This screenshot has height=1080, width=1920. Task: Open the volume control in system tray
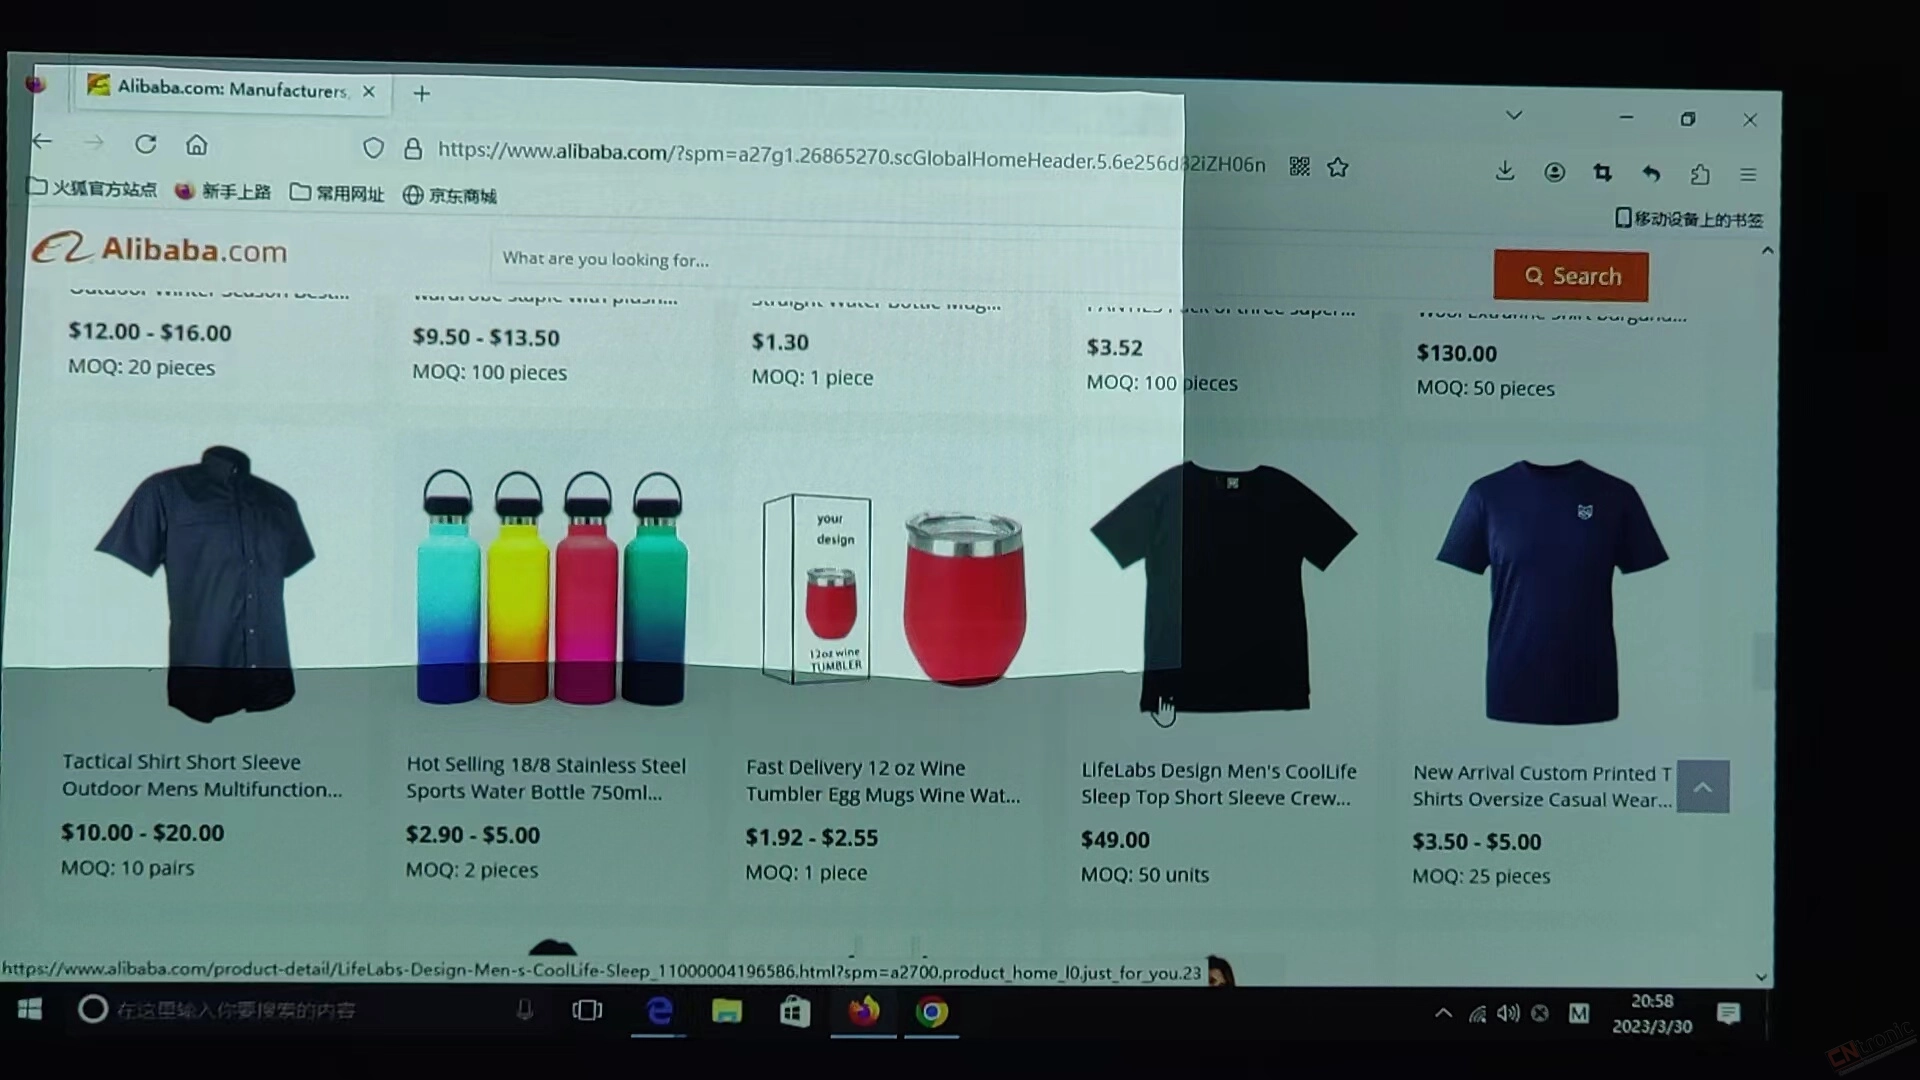[1509, 1013]
